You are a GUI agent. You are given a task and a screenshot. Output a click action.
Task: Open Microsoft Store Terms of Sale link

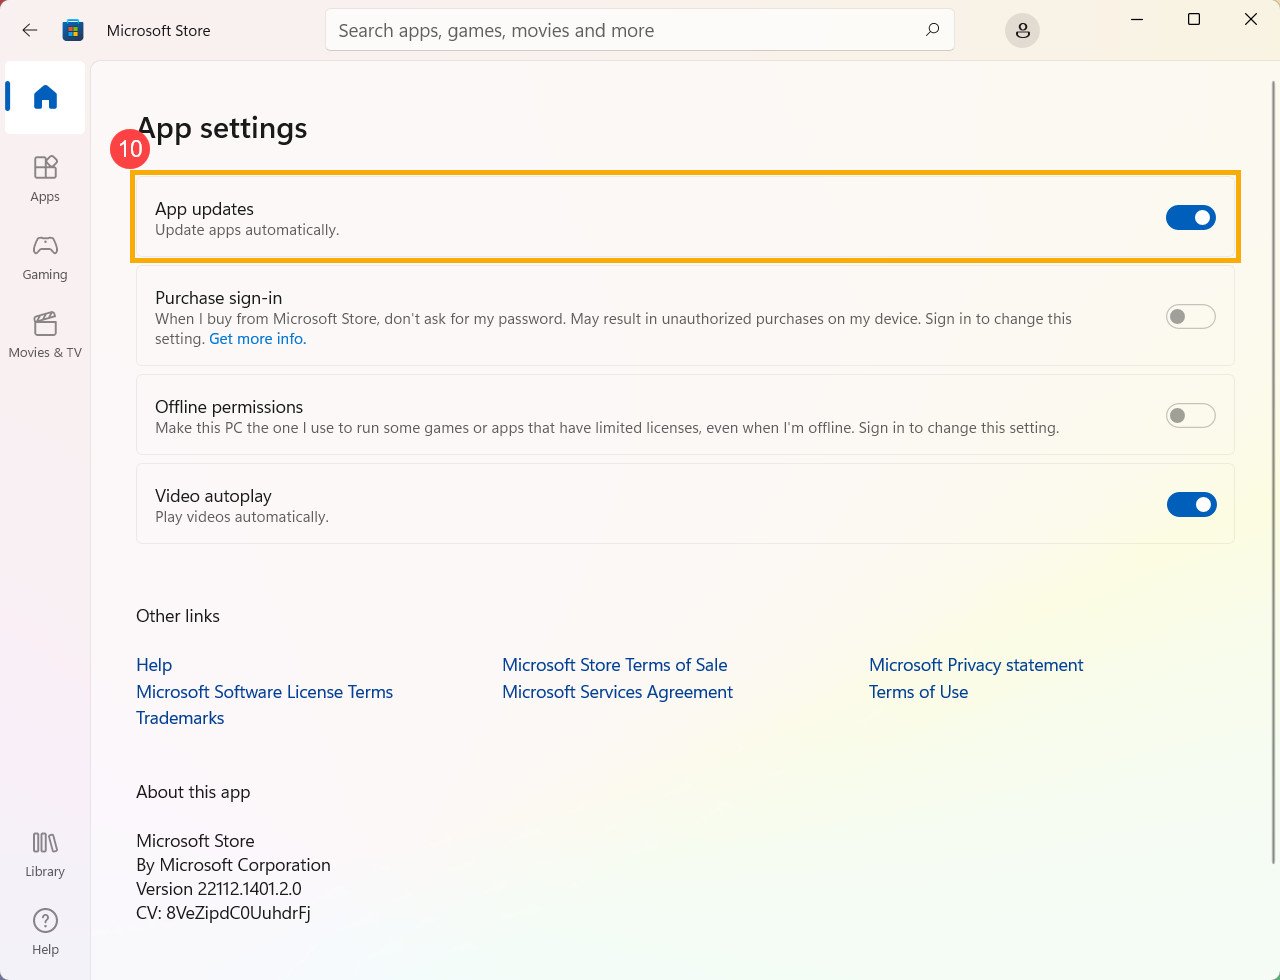(614, 665)
